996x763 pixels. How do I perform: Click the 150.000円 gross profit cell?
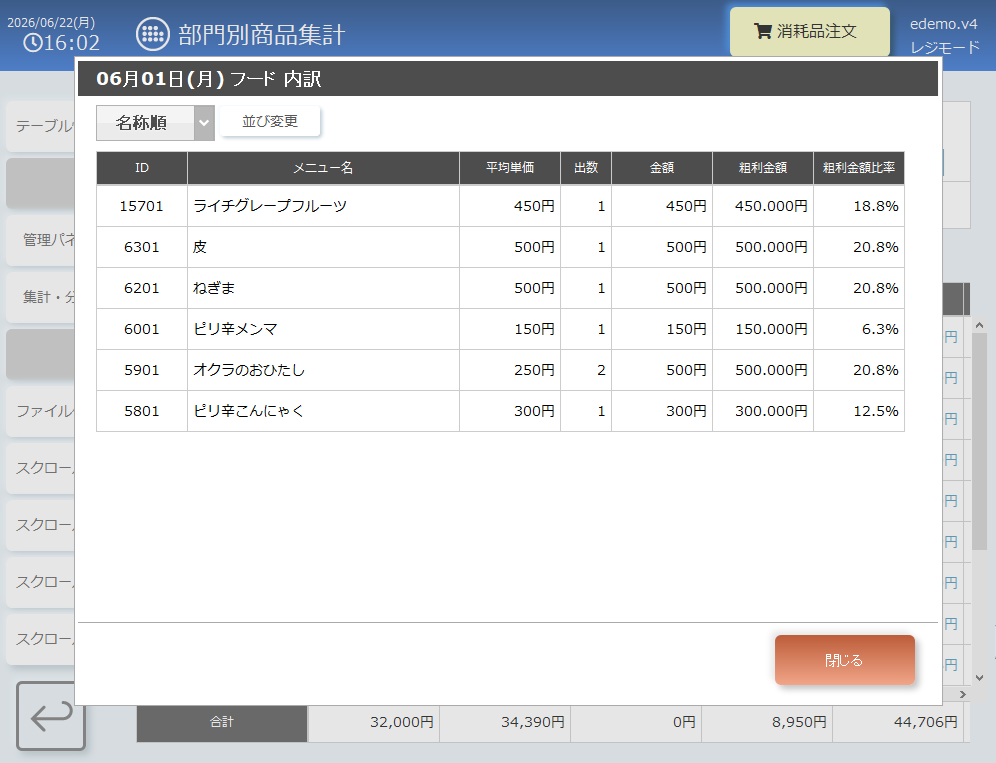coord(763,329)
